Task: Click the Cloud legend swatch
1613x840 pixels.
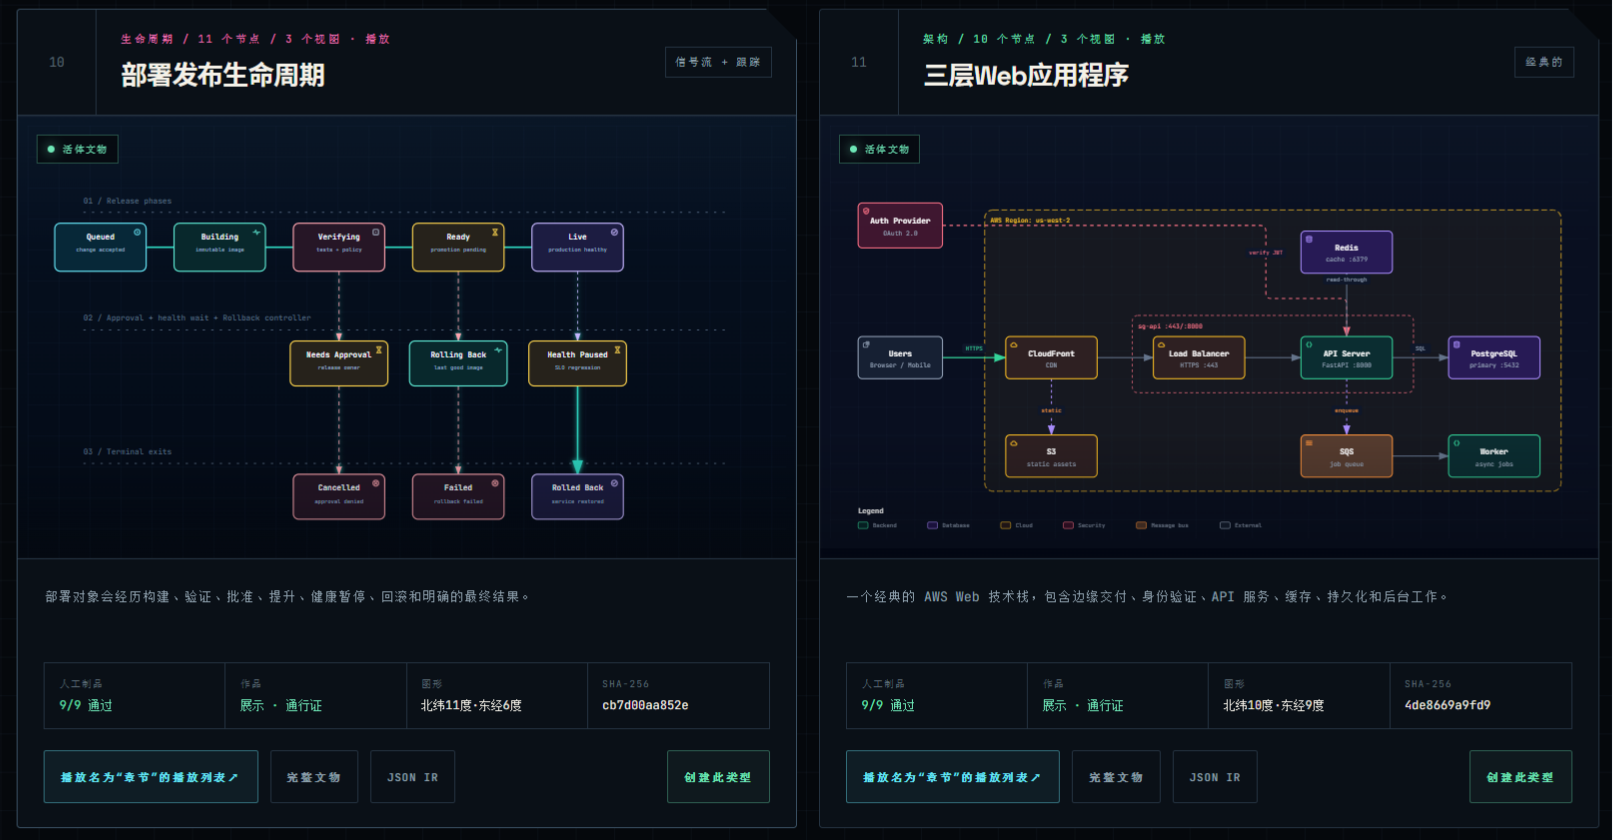Action: point(1006,525)
